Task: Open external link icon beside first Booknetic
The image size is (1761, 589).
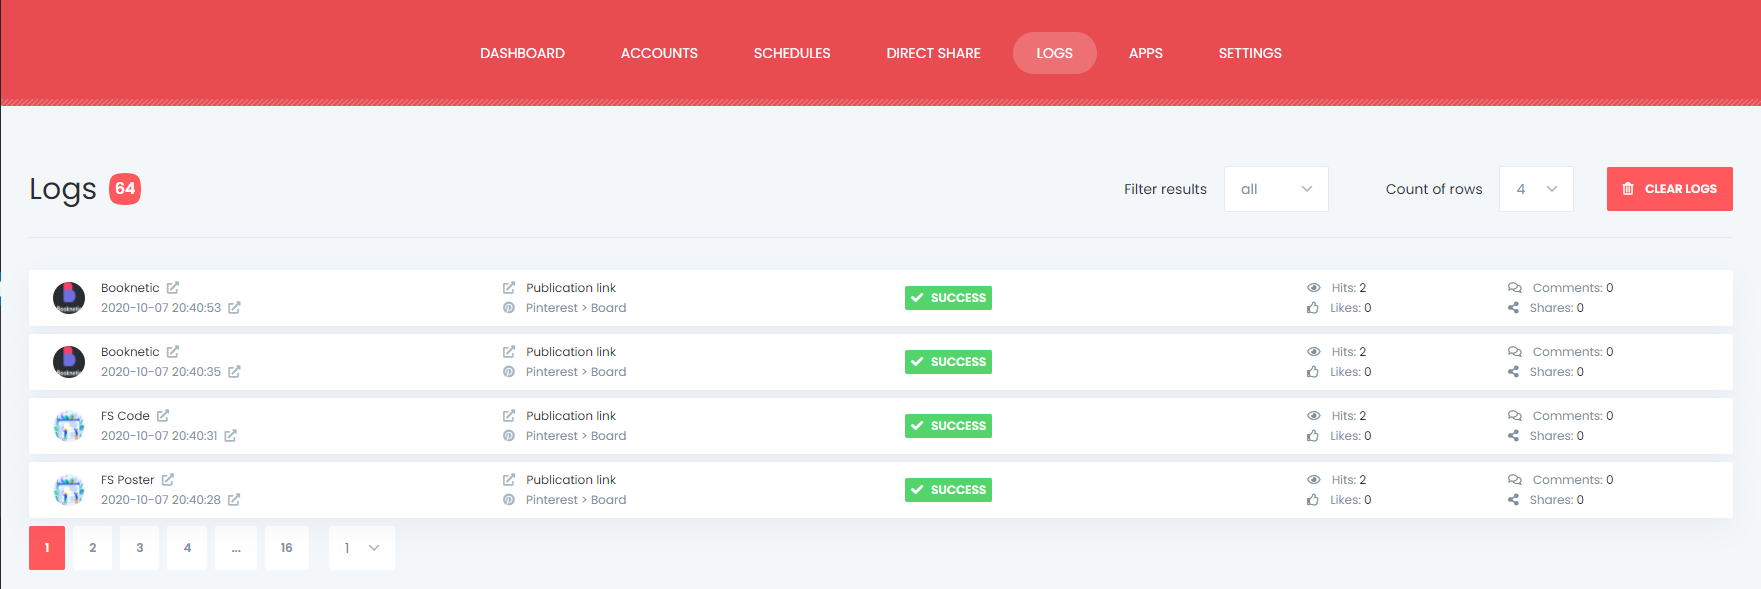Action: tap(173, 287)
